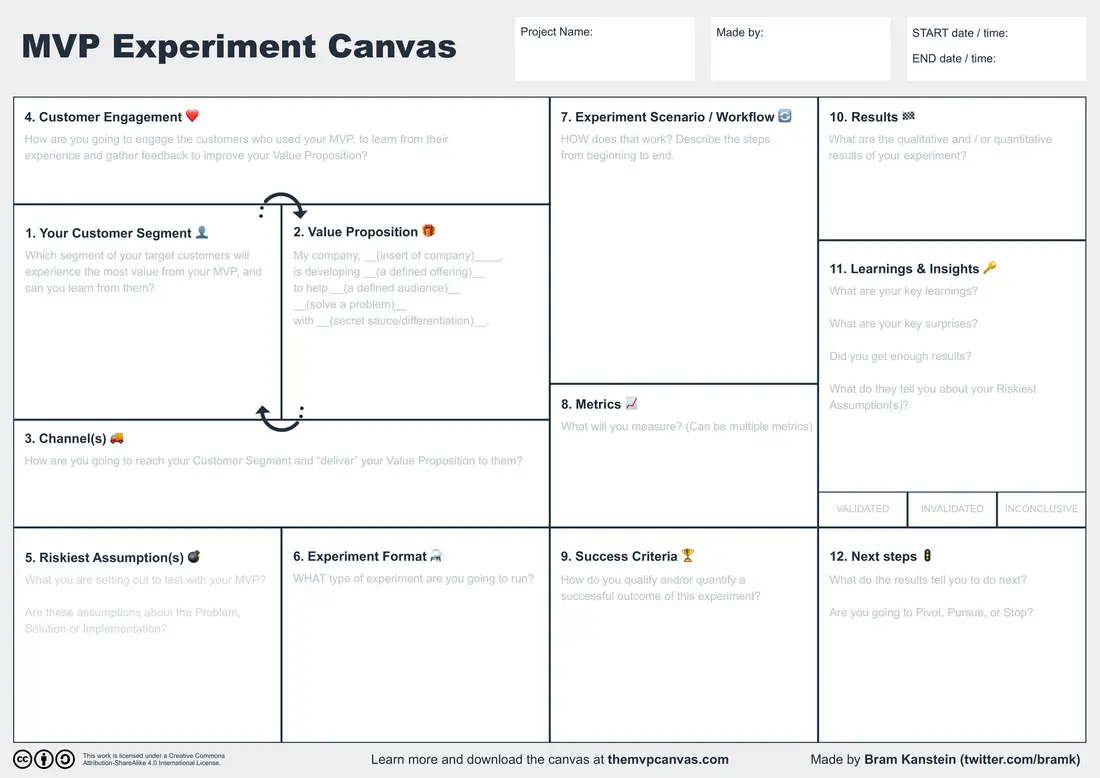This screenshot has width=1100, height=778.
Task: Click the '4. Customer Engagement' heading
Action: [x=103, y=117]
